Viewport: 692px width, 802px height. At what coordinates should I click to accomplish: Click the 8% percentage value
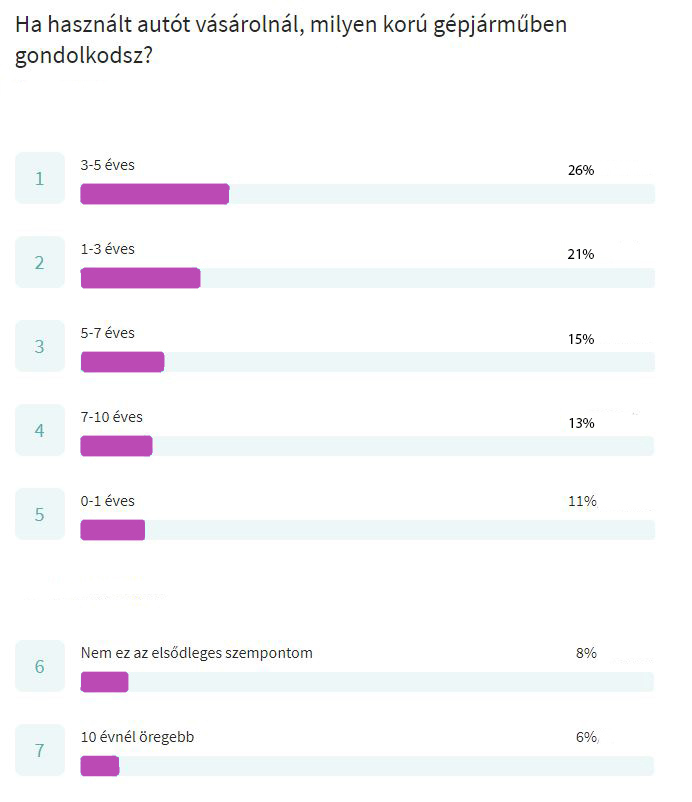pyautogui.click(x=585, y=653)
